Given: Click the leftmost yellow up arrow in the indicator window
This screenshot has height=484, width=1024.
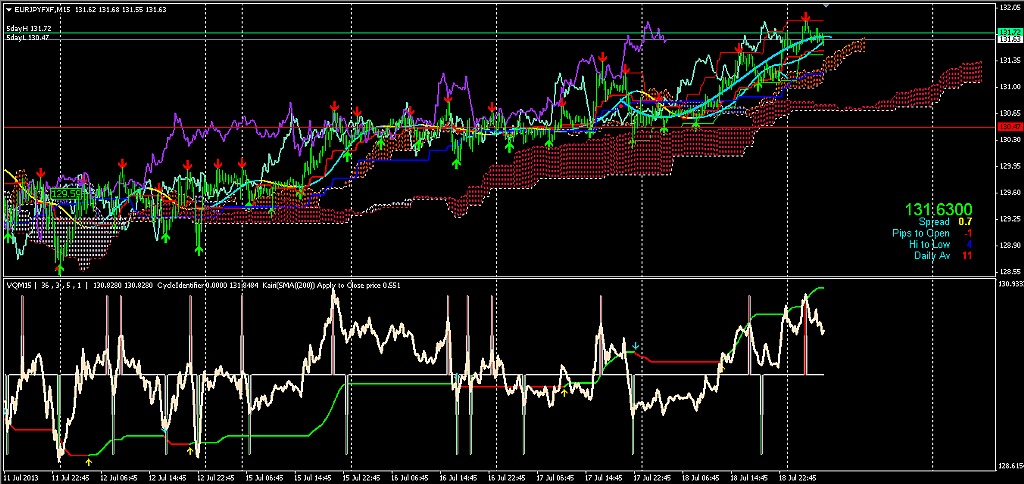Looking at the screenshot, I should [89, 461].
